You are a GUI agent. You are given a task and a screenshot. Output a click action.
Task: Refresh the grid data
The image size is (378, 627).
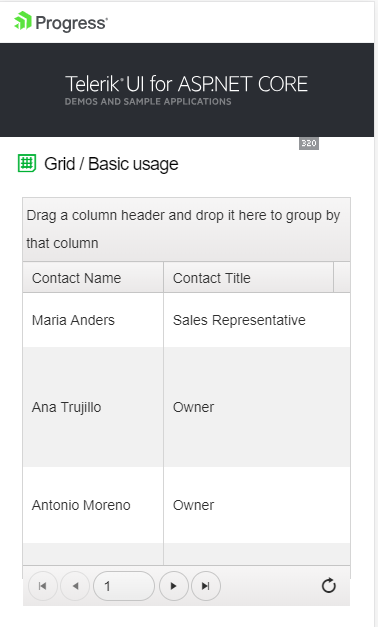click(x=329, y=586)
